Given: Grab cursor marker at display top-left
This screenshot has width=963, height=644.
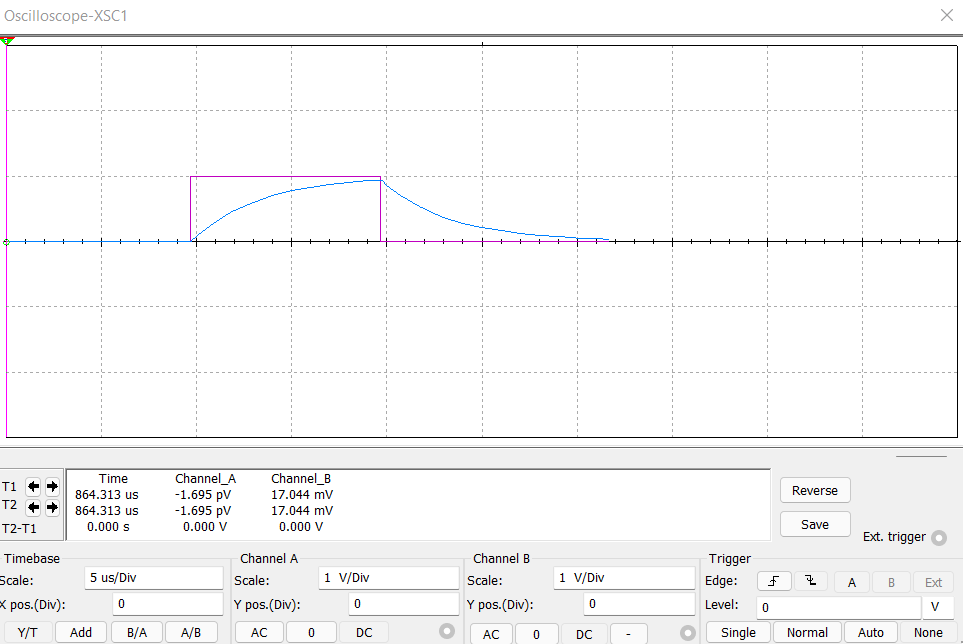Looking at the screenshot, I should tap(7, 41).
